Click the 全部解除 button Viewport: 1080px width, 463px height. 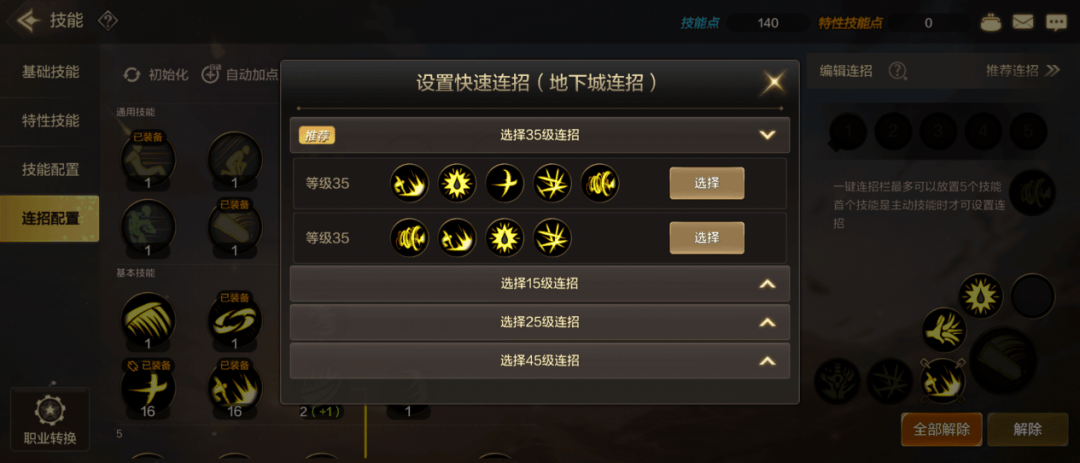point(942,429)
